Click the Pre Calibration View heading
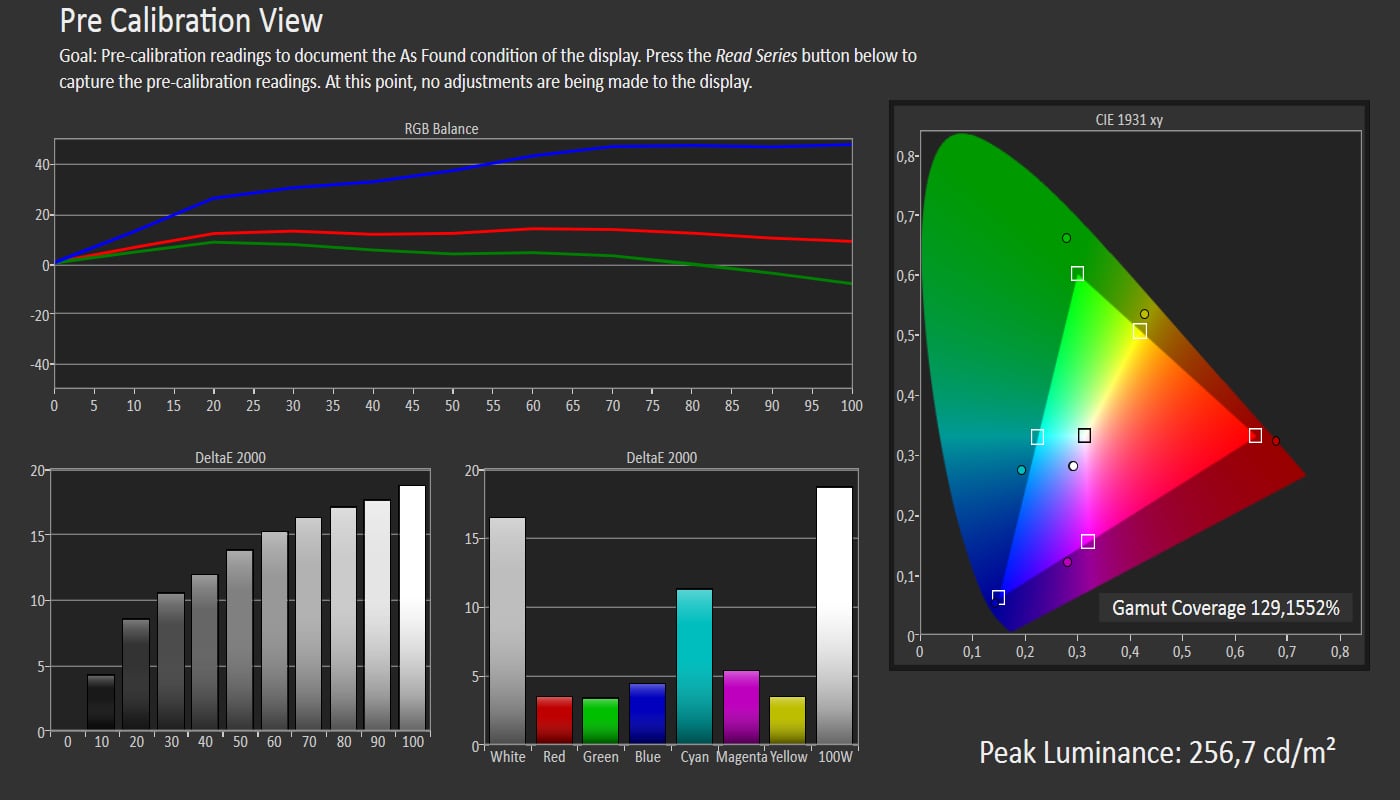 [190, 20]
